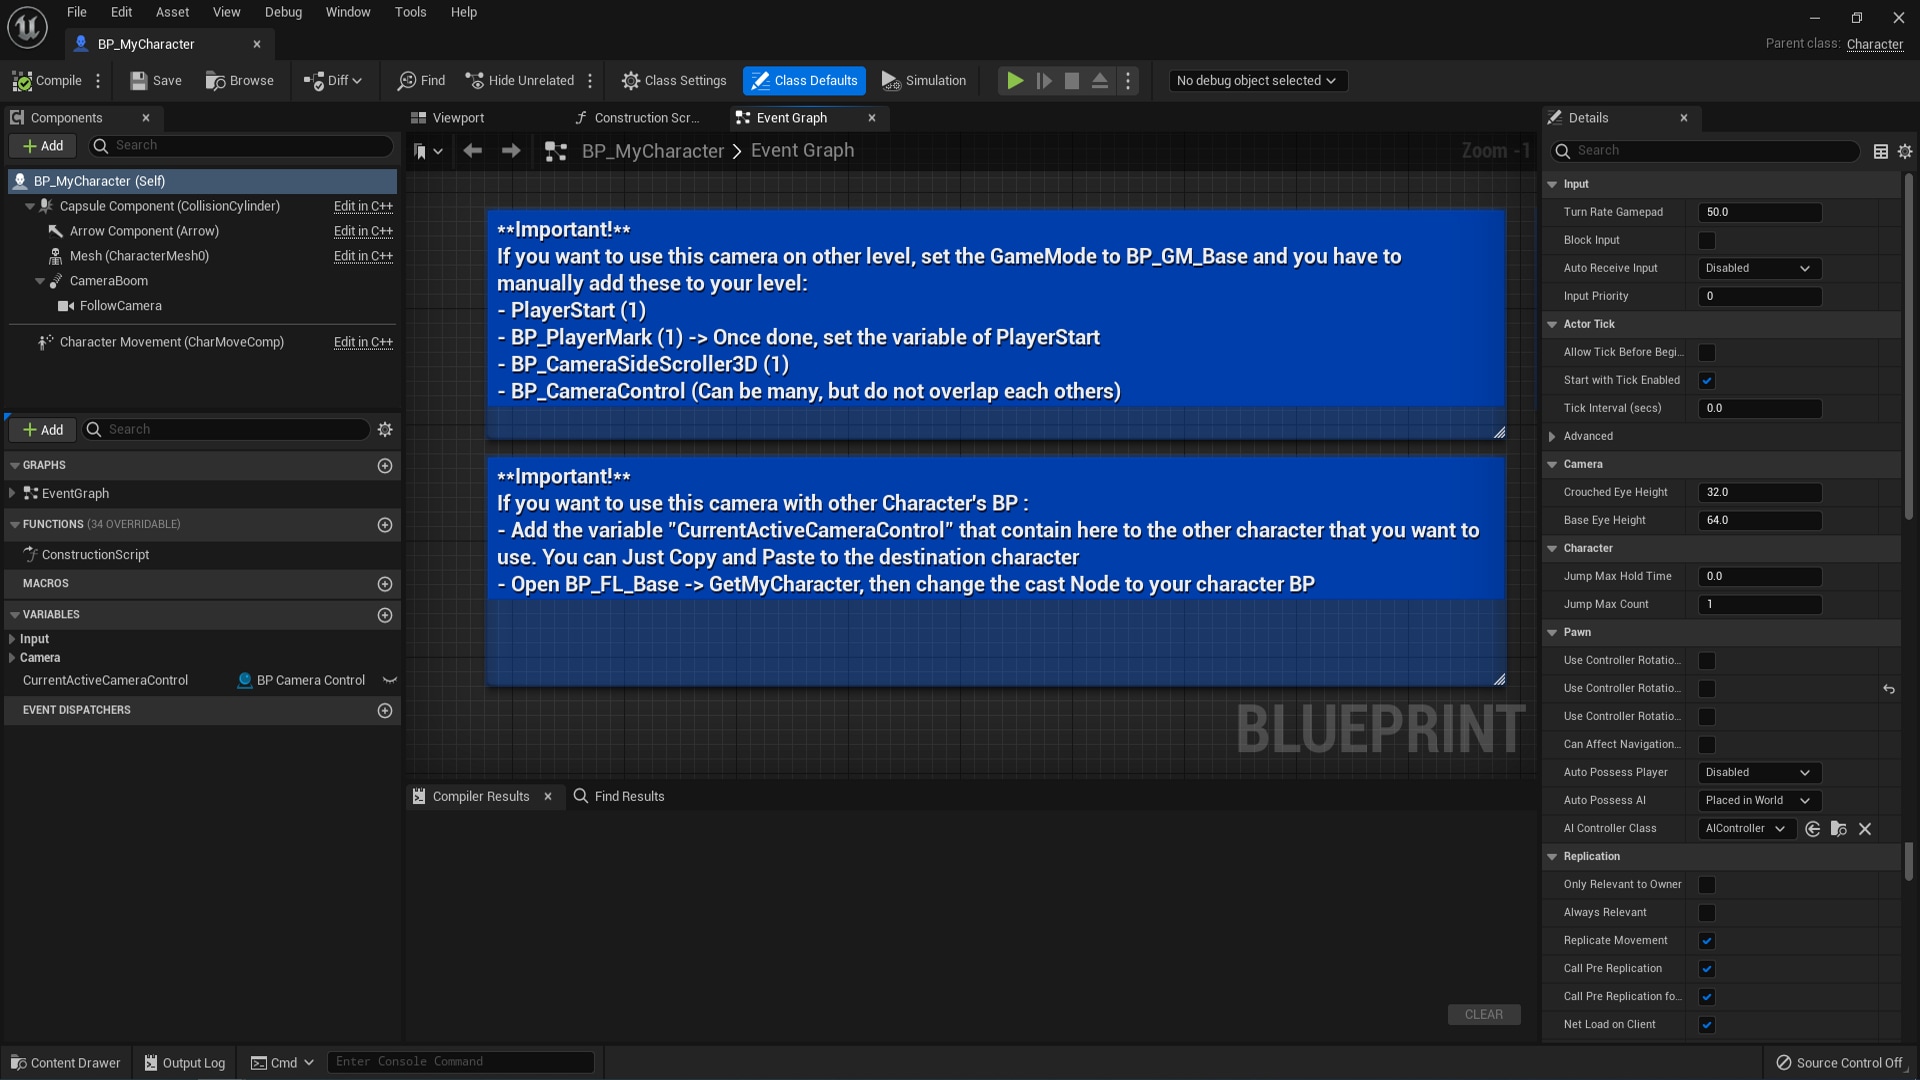
Task: Open the Asset menu
Action: (x=172, y=12)
